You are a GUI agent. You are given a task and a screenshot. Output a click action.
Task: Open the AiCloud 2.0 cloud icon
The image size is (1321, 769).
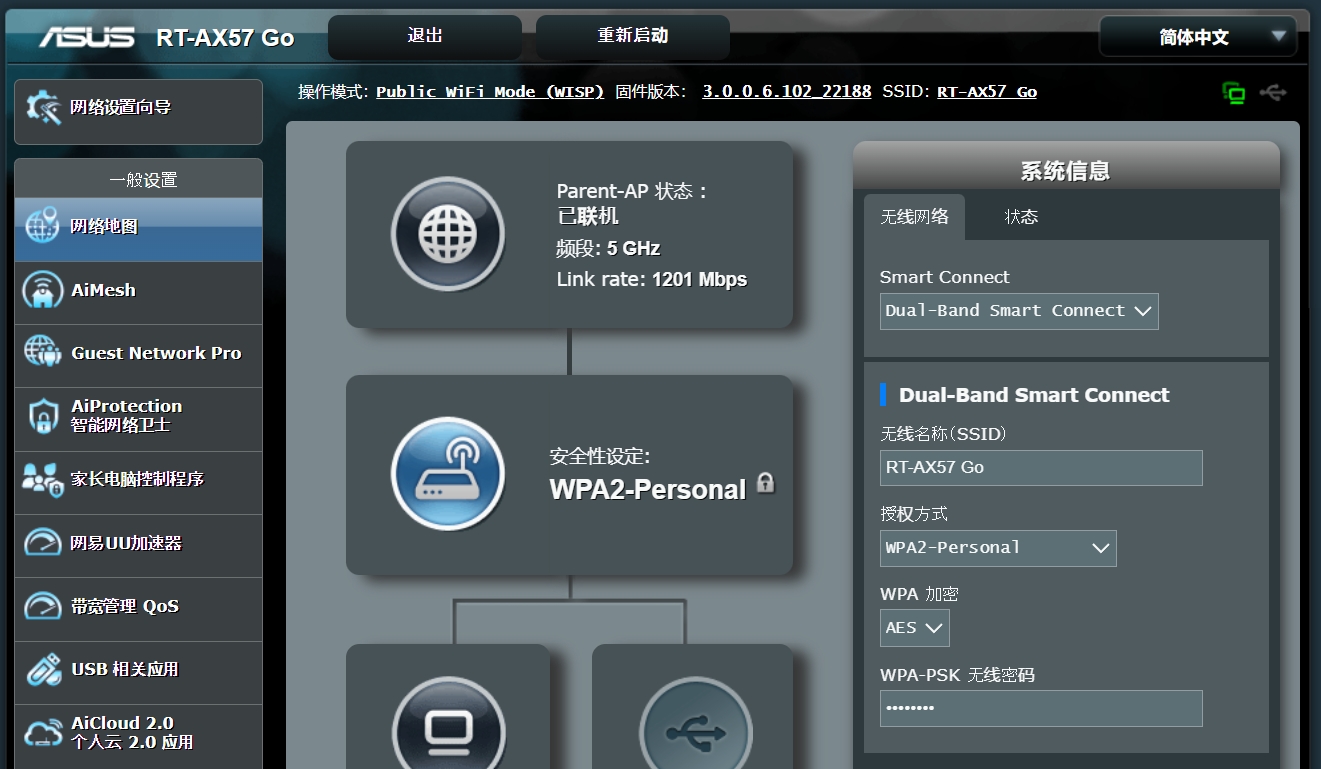pyautogui.click(x=43, y=733)
